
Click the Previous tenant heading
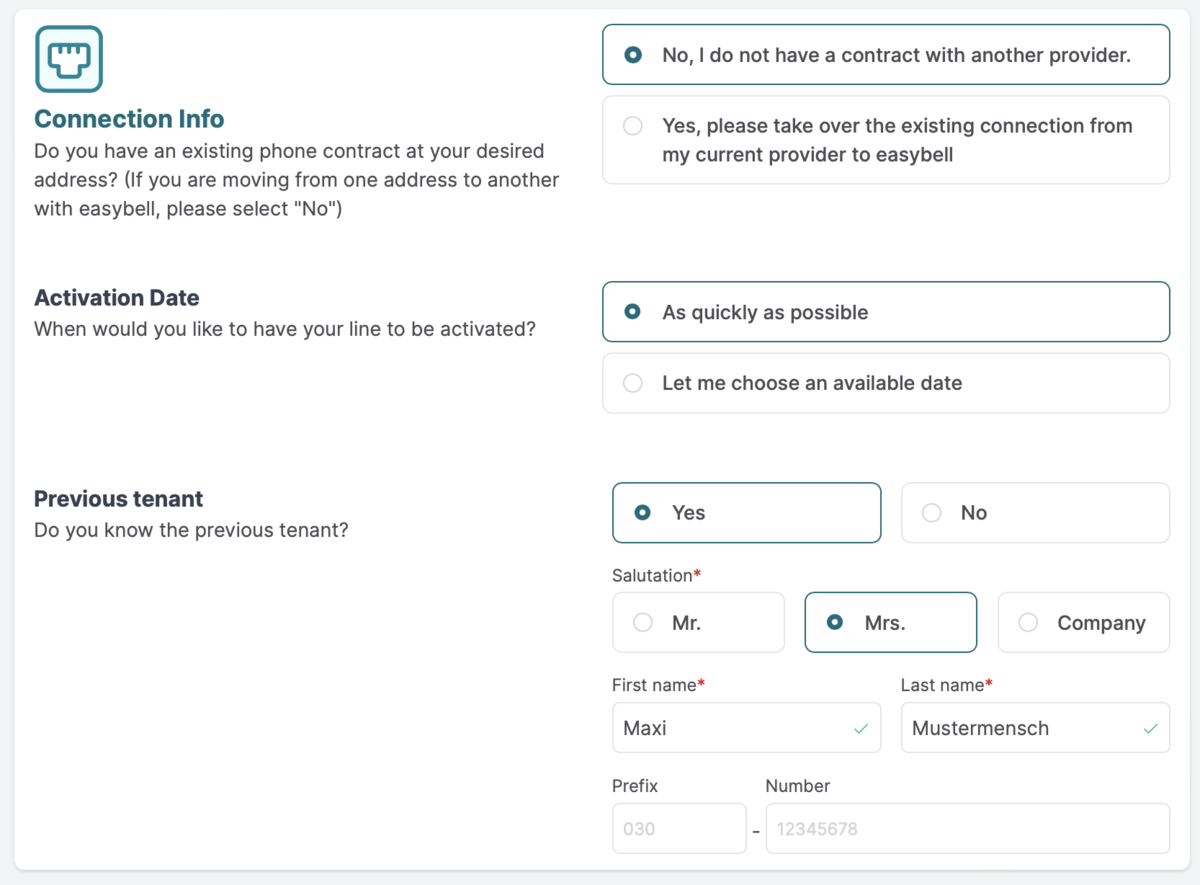(119, 499)
